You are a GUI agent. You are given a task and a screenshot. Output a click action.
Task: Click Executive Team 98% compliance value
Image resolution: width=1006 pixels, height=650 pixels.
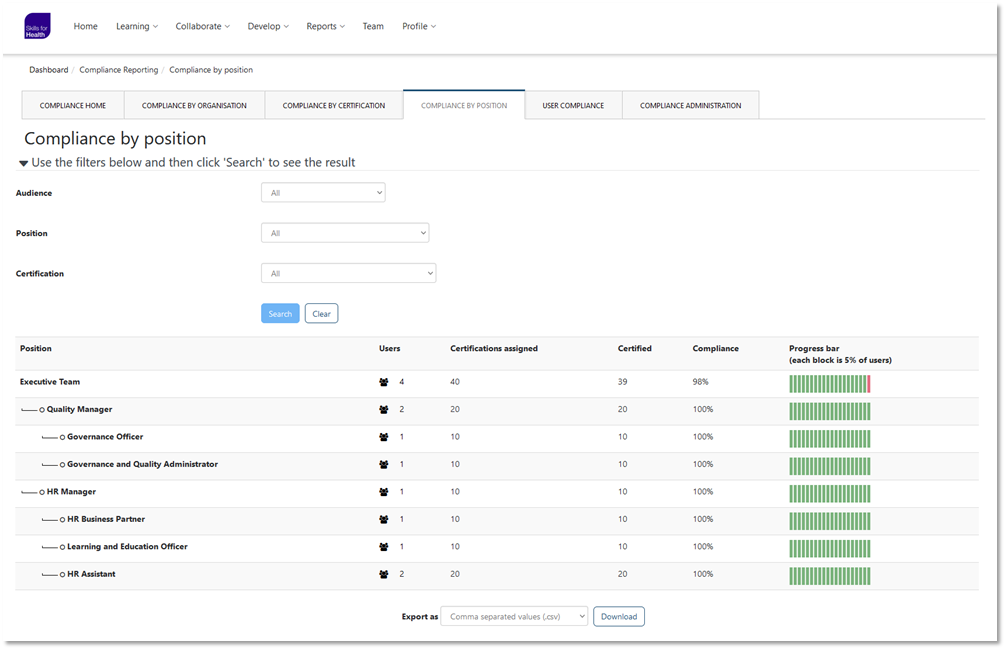(701, 382)
